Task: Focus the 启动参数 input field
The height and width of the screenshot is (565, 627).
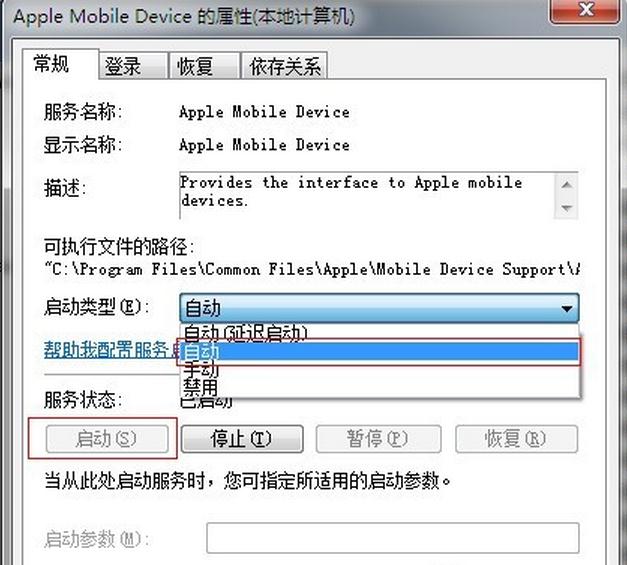Action: (x=393, y=538)
